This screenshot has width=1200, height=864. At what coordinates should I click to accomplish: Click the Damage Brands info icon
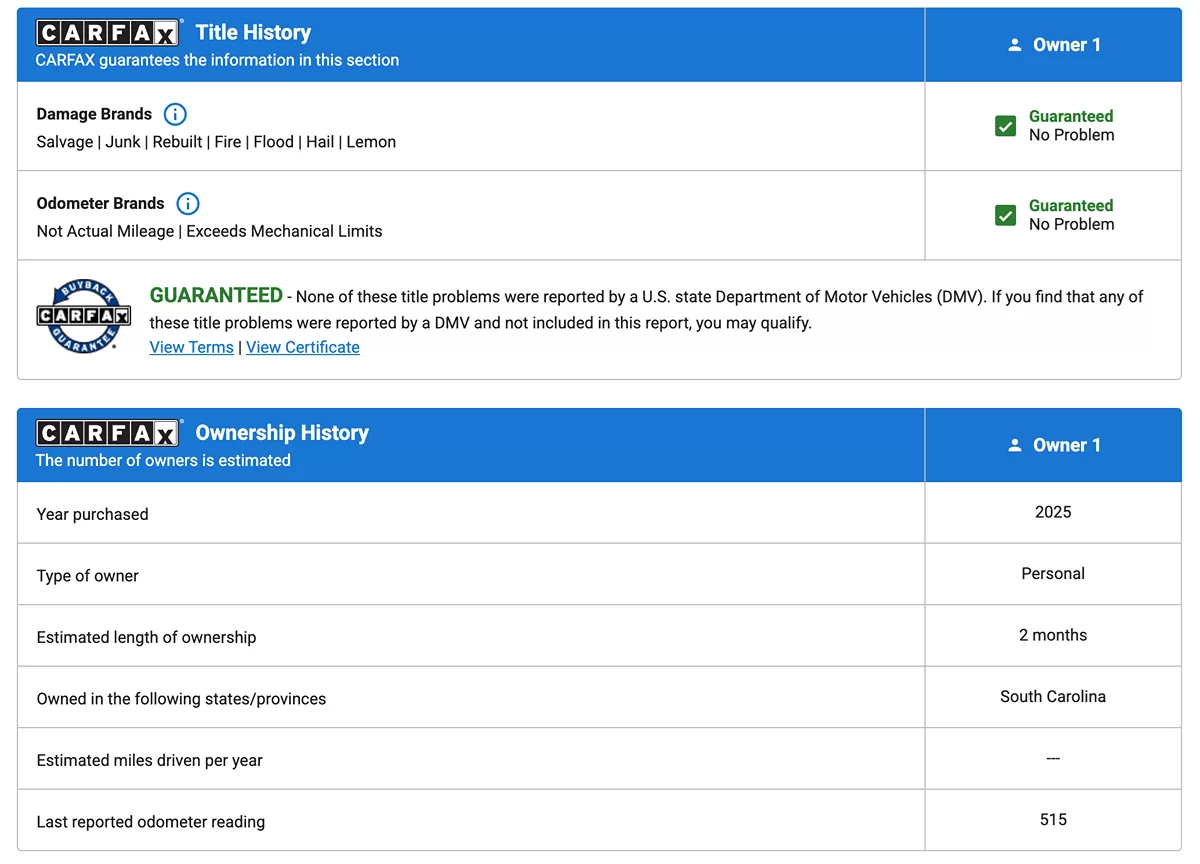[x=175, y=114]
